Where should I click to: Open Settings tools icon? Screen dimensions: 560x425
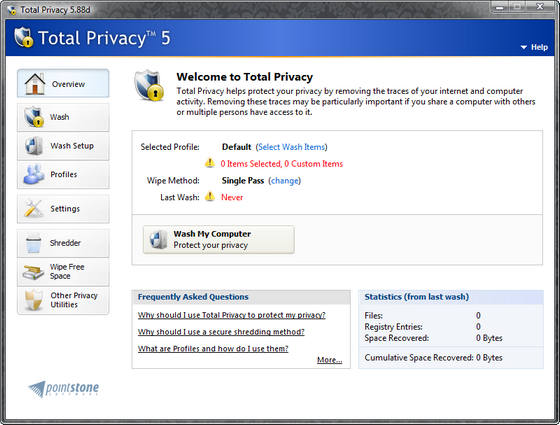click(33, 209)
